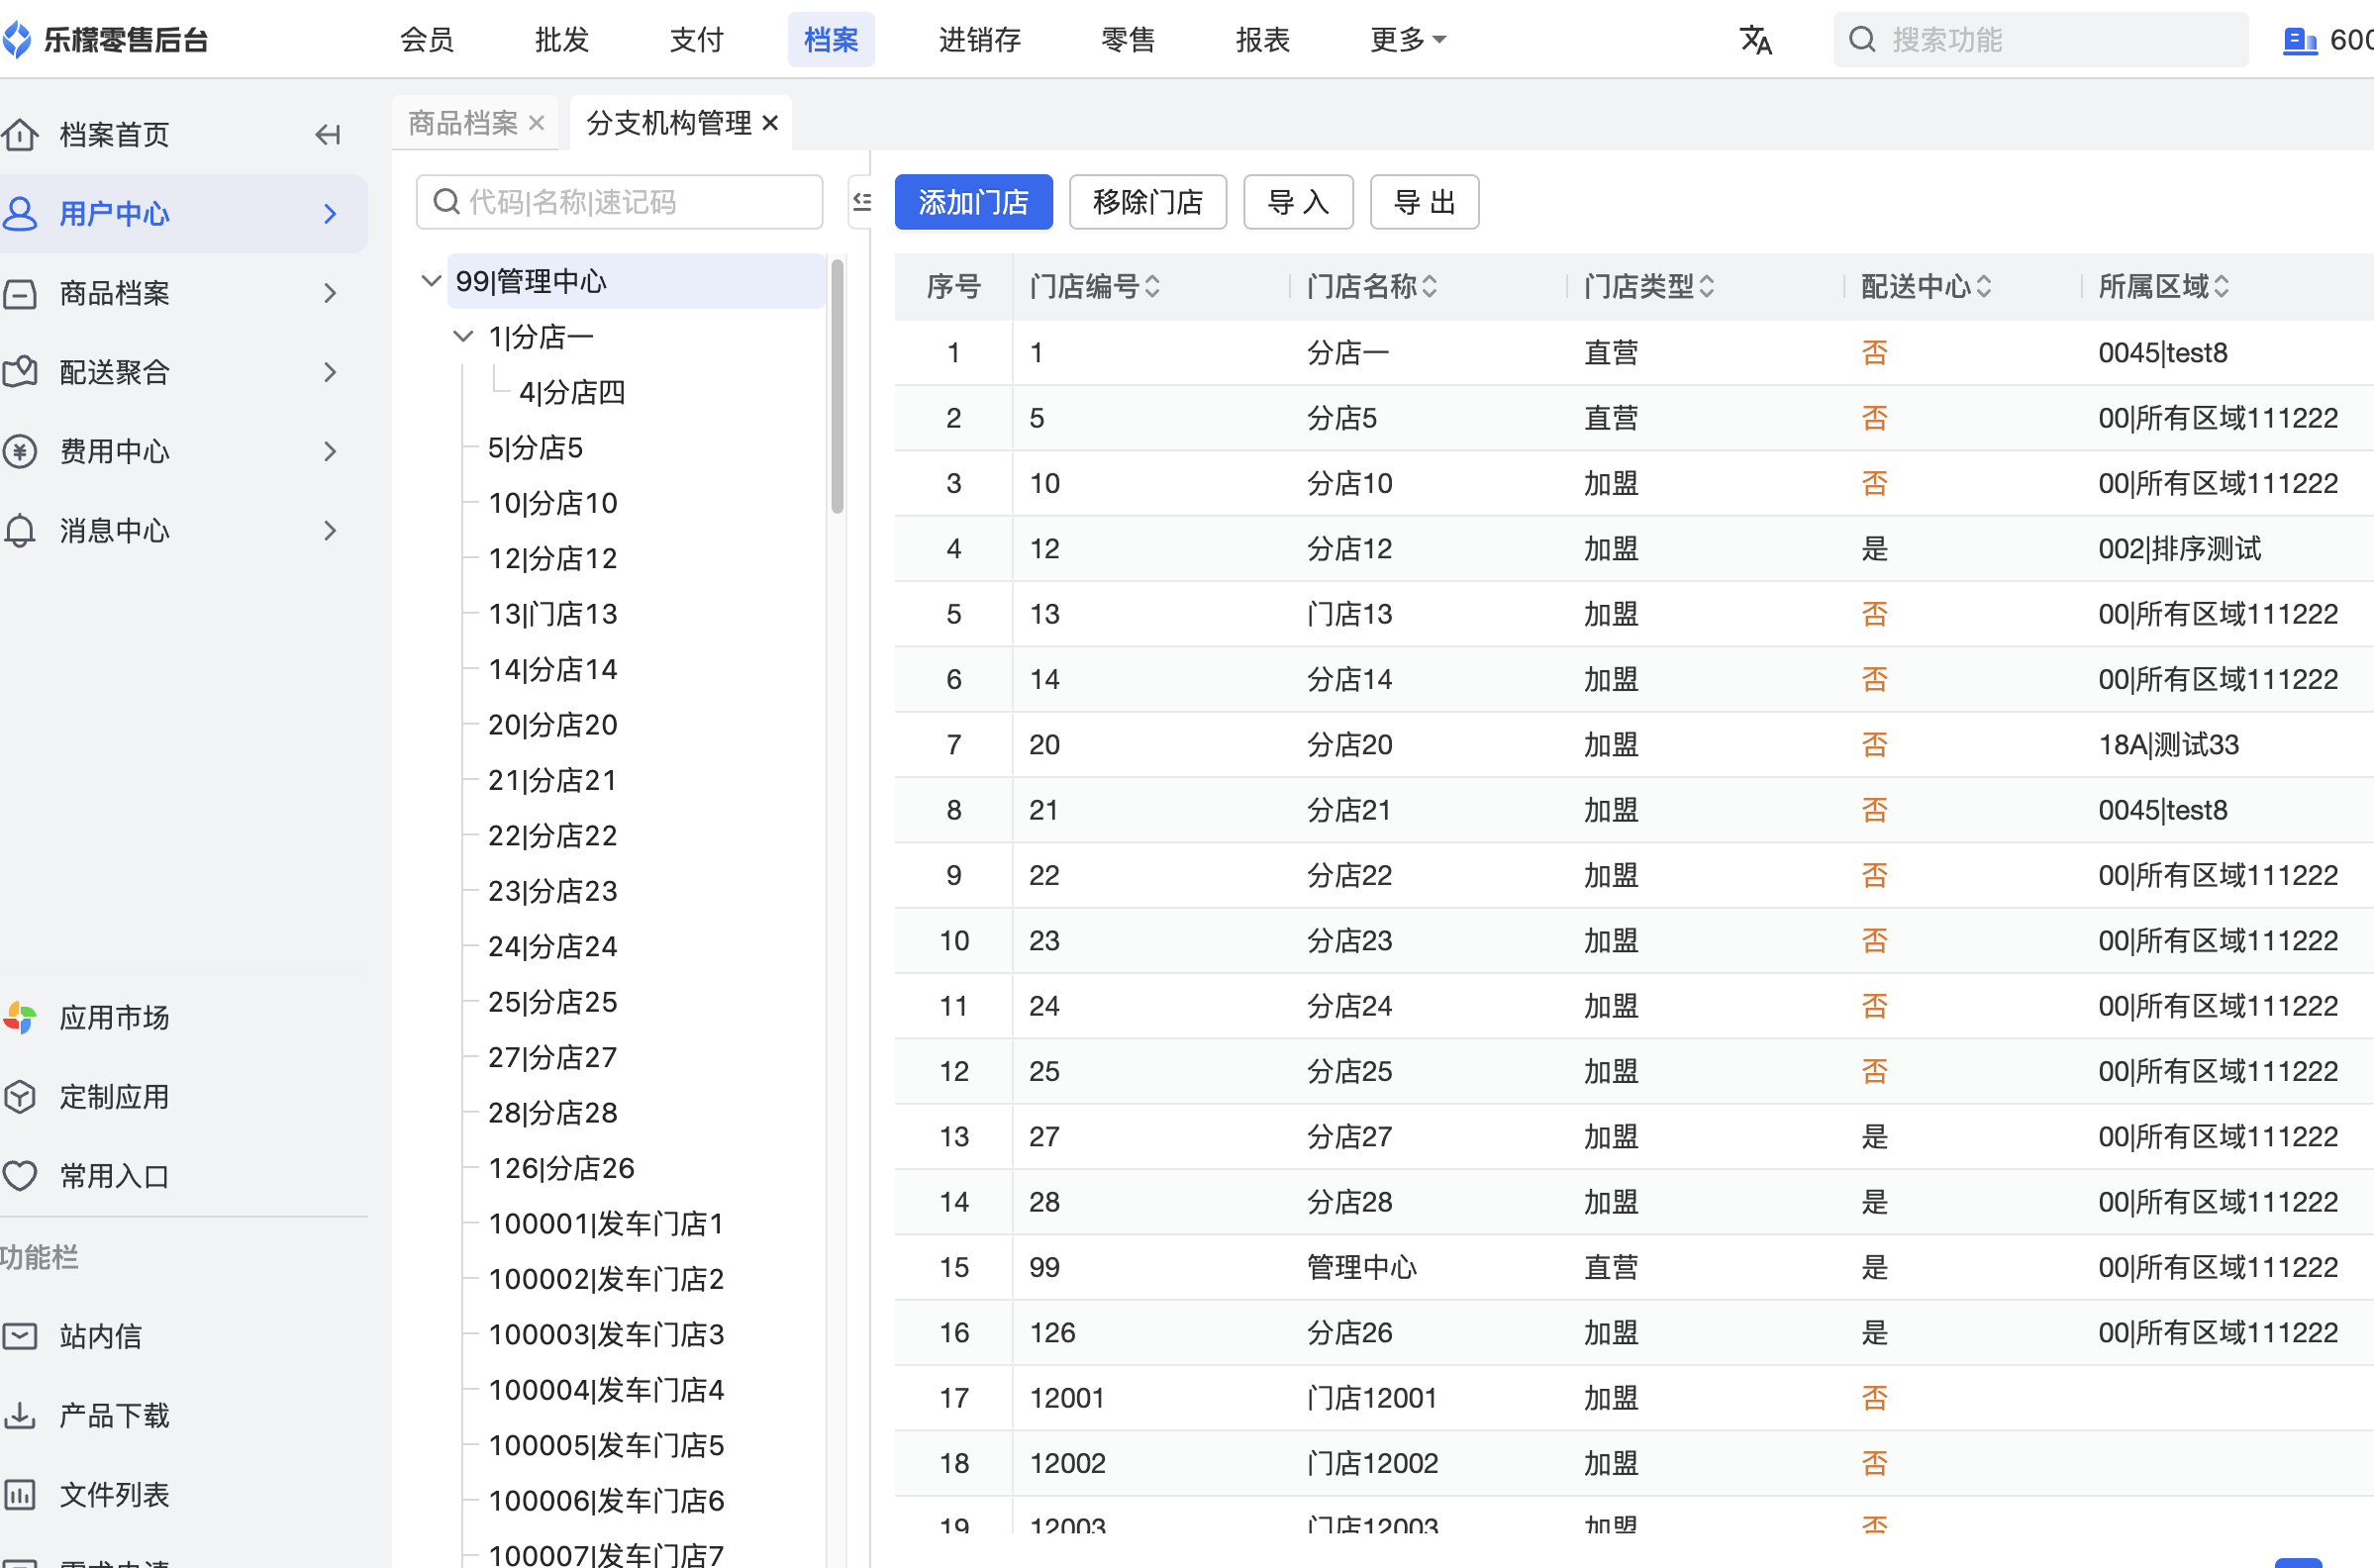Open the 更多 dropdown menu
The height and width of the screenshot is (1568, 2374).
[x=1408, y=40]
